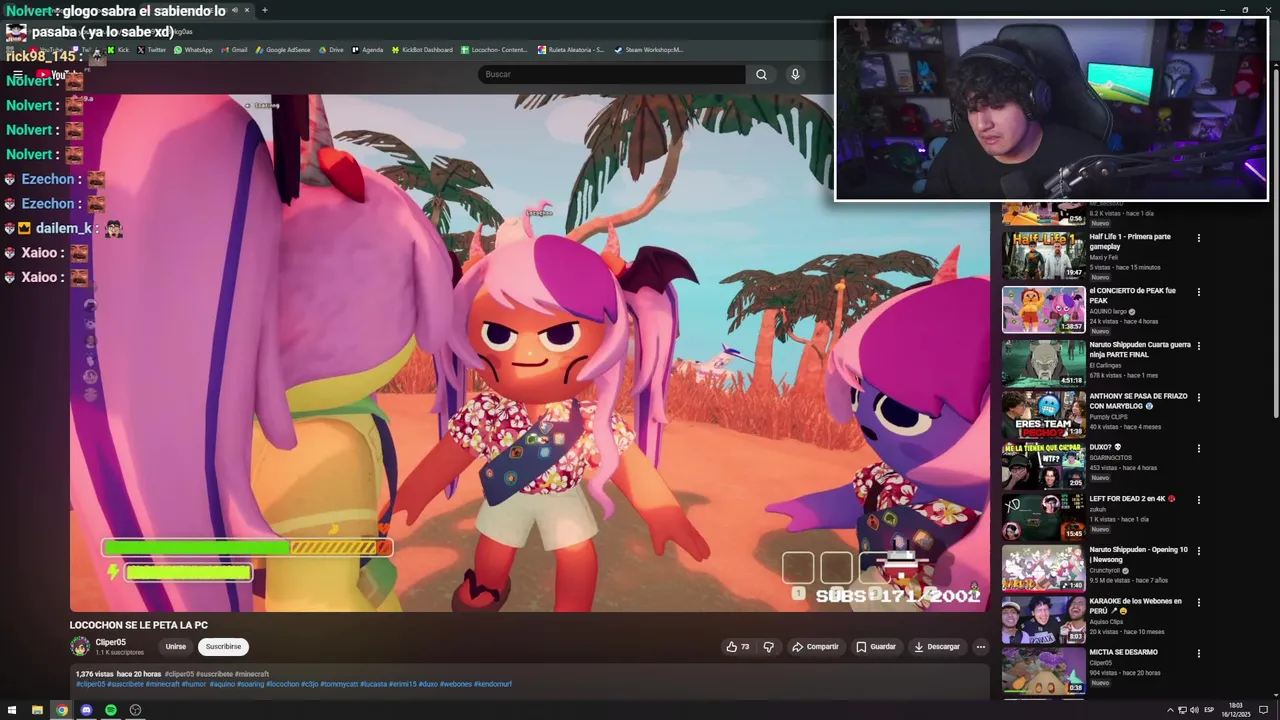The width and height of the screenshot is (1280, 720).
Task: Open the #locochon hashtag link
Action: [x=283, y=684]
